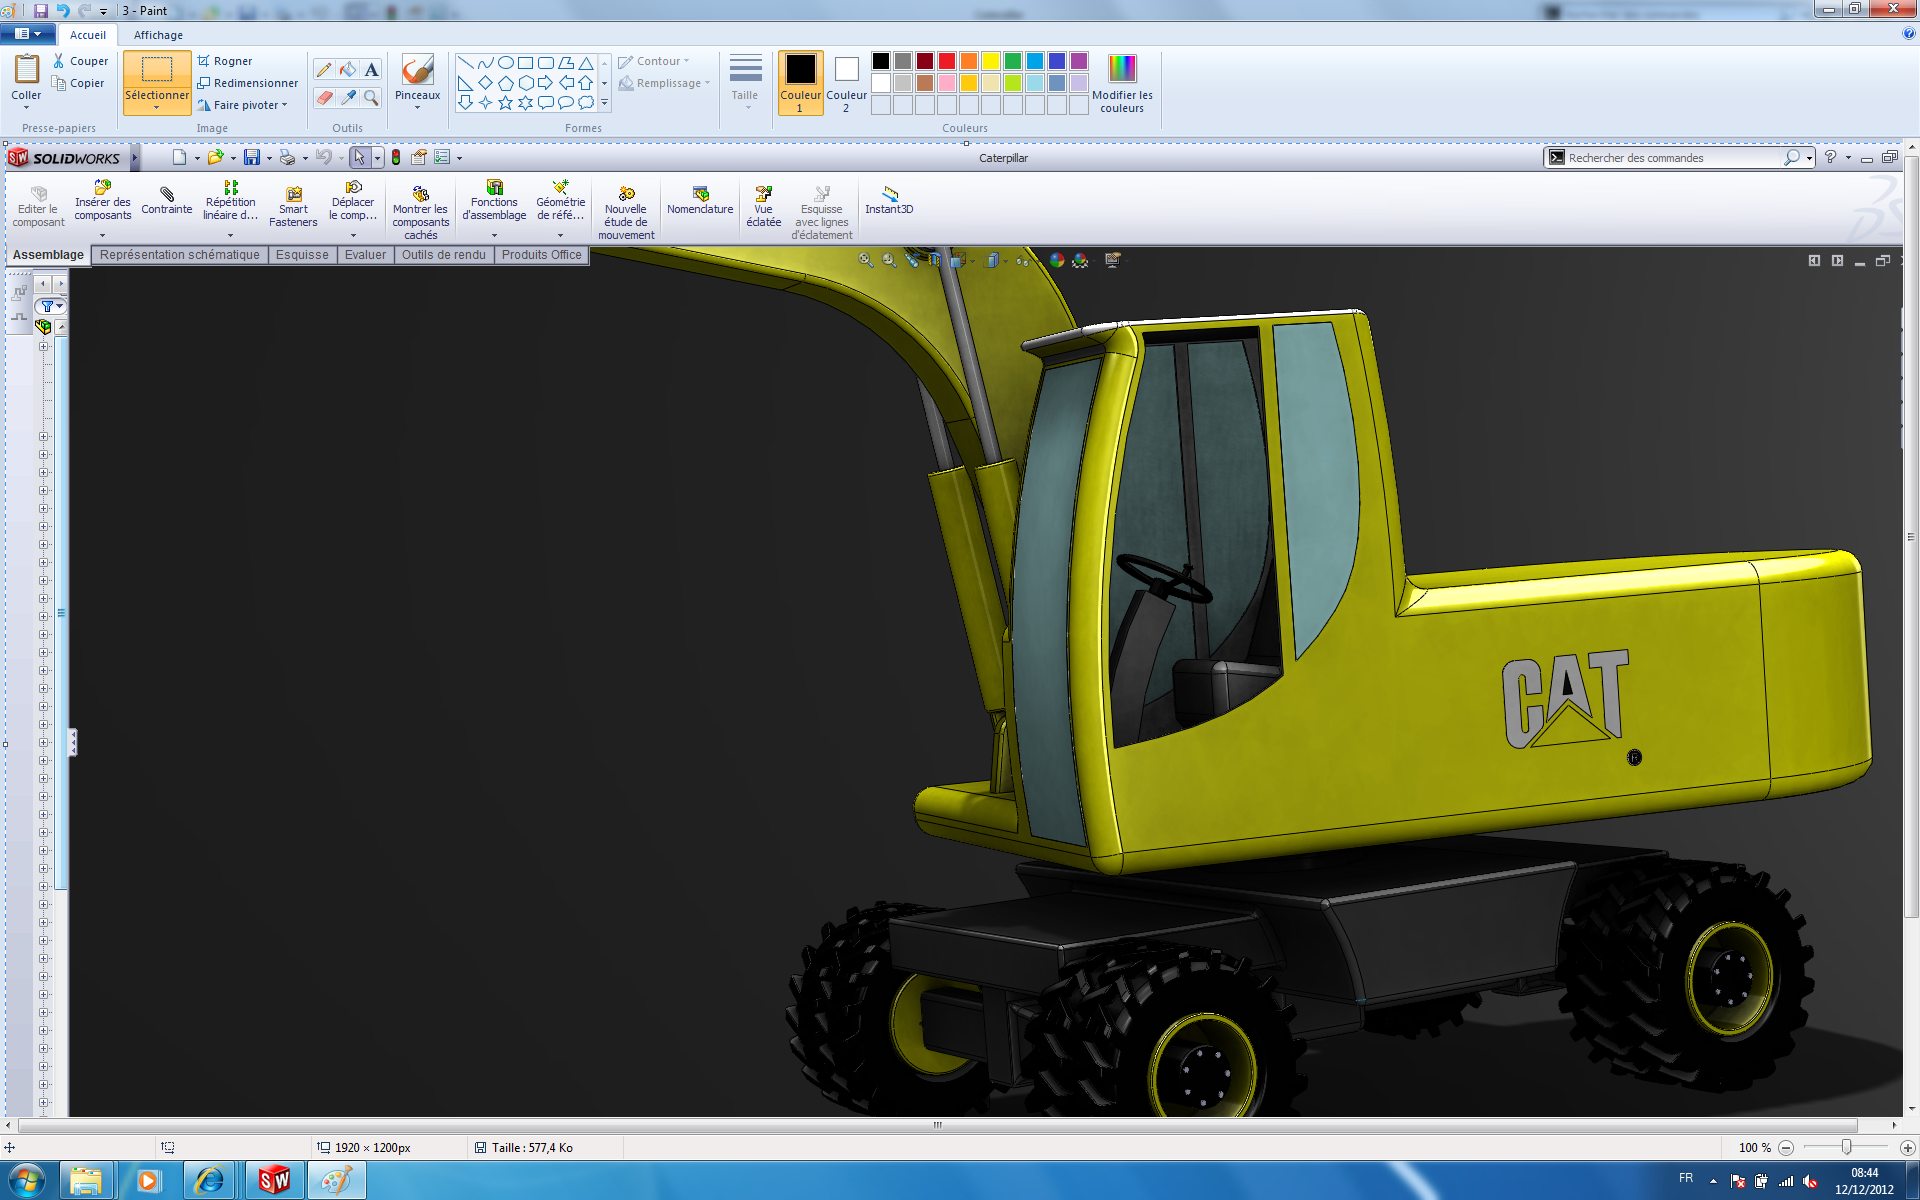The height and width of the screenshot is (1200, 1920).
Task: Adjust the zoom slider in status bar
Action: tap(1846, 1147)
